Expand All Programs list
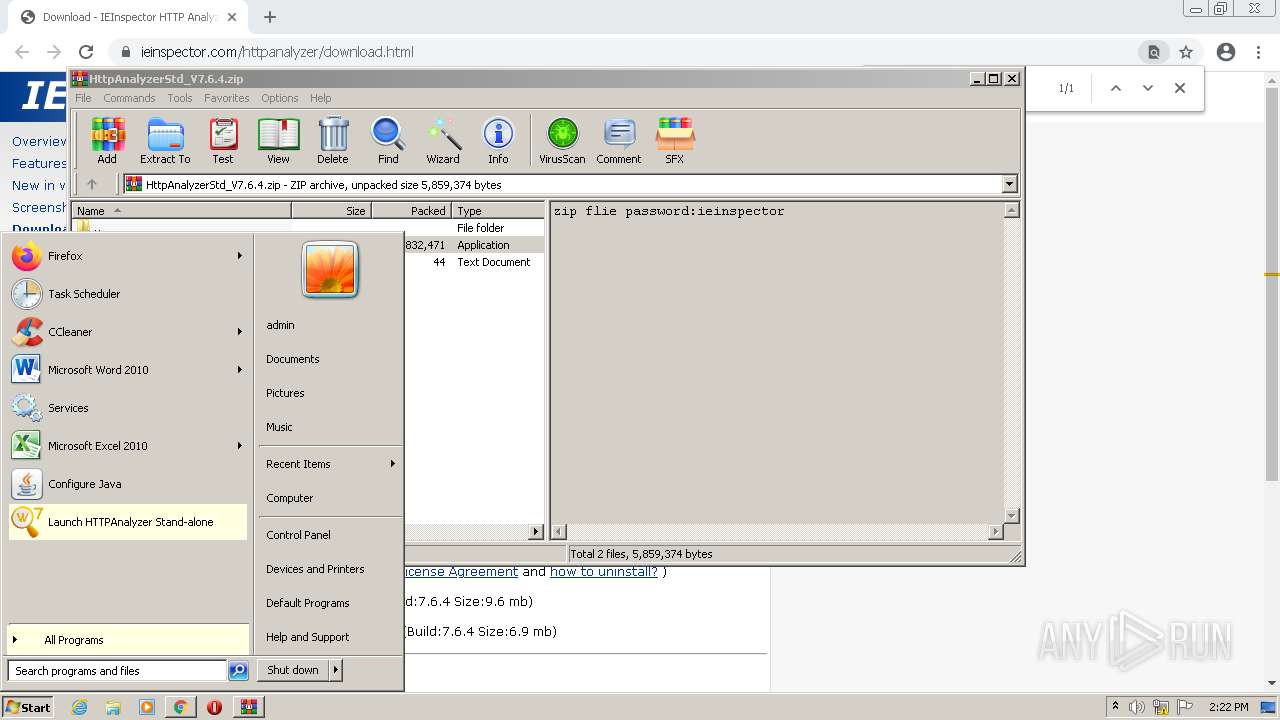The width and height of the screenshot is (1280, 720). click(x=127, y=640)
